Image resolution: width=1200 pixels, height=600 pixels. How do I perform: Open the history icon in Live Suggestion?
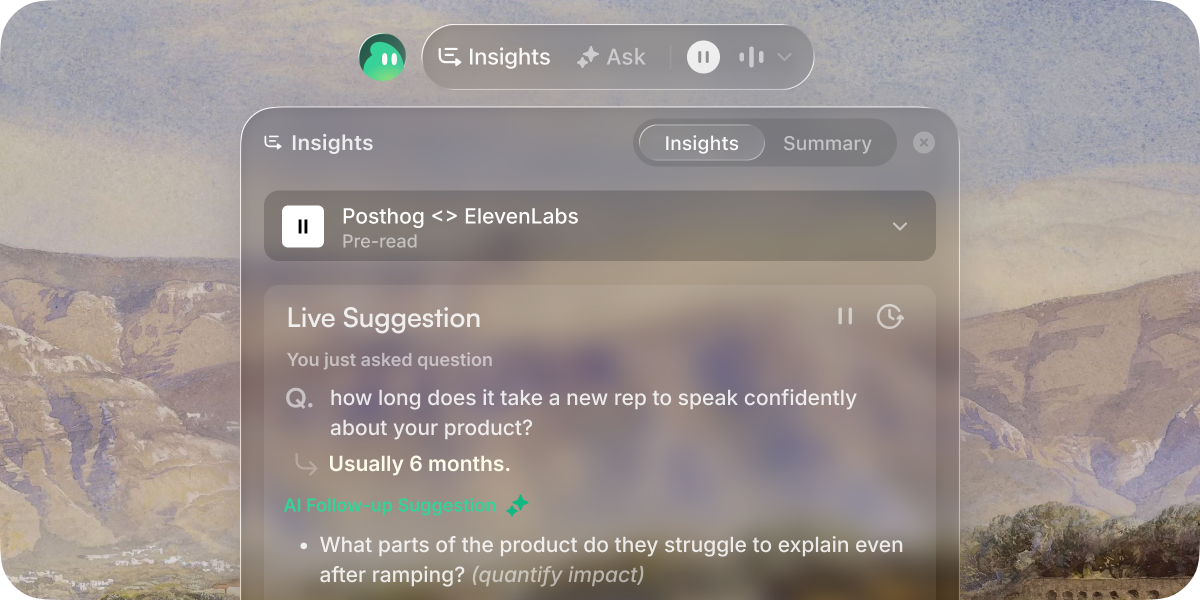pyautogui.click(x=890, y=316)
